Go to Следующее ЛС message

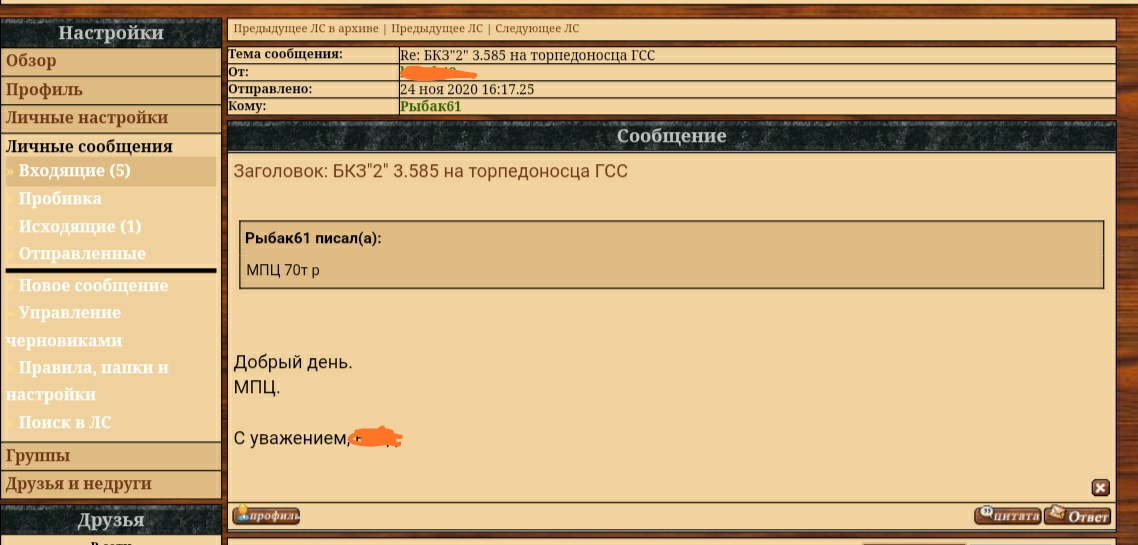[x=537, y=29]
